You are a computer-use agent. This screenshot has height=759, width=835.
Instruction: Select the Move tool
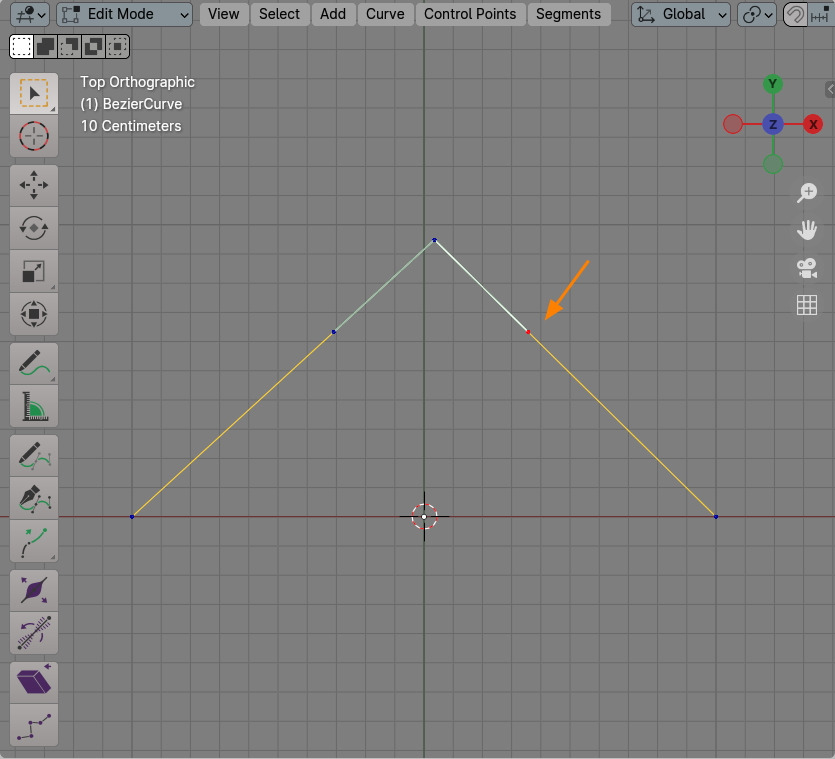pyautogui.click(x=34, y=185)
